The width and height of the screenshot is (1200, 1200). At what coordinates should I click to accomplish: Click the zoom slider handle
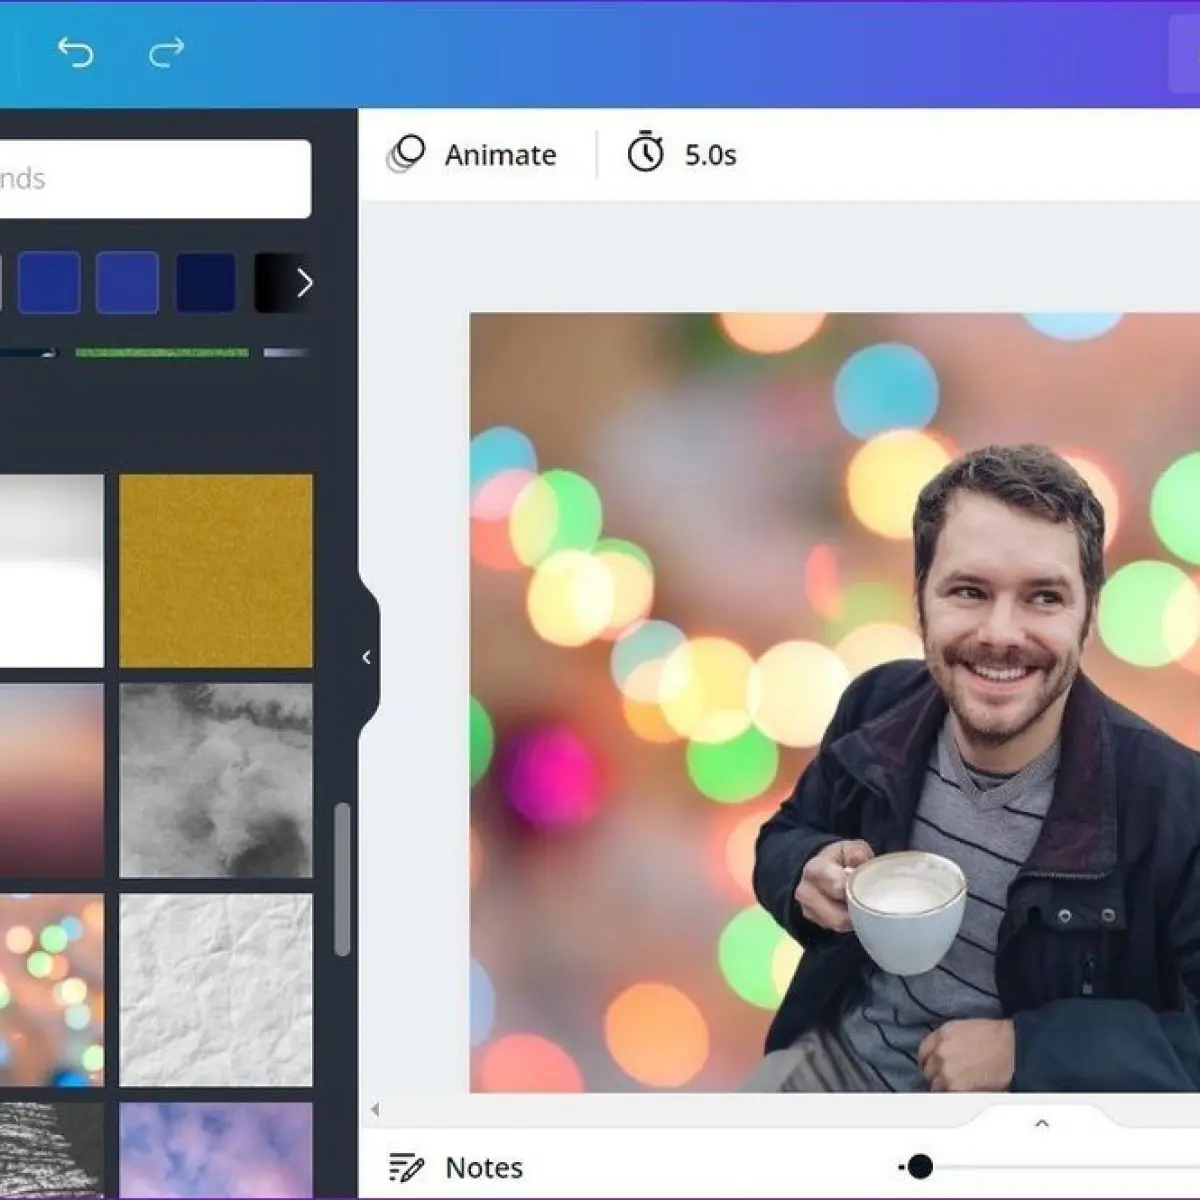pyautogui.click(x=920, y=1166)
